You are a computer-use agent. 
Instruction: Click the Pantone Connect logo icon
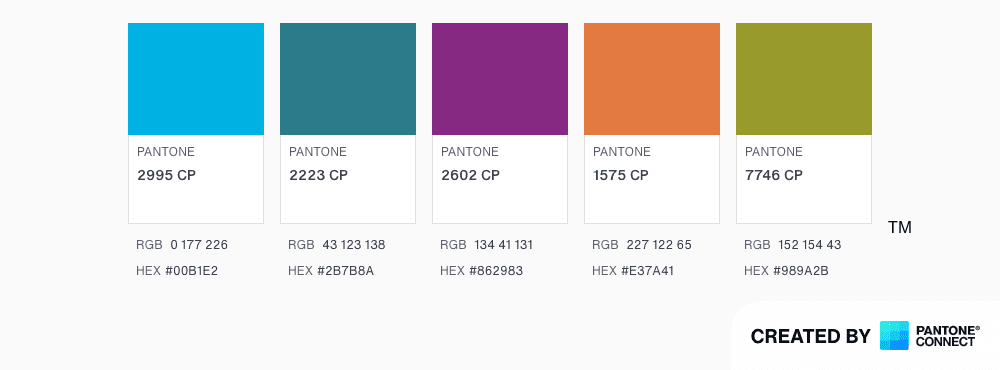coord(894,336)
